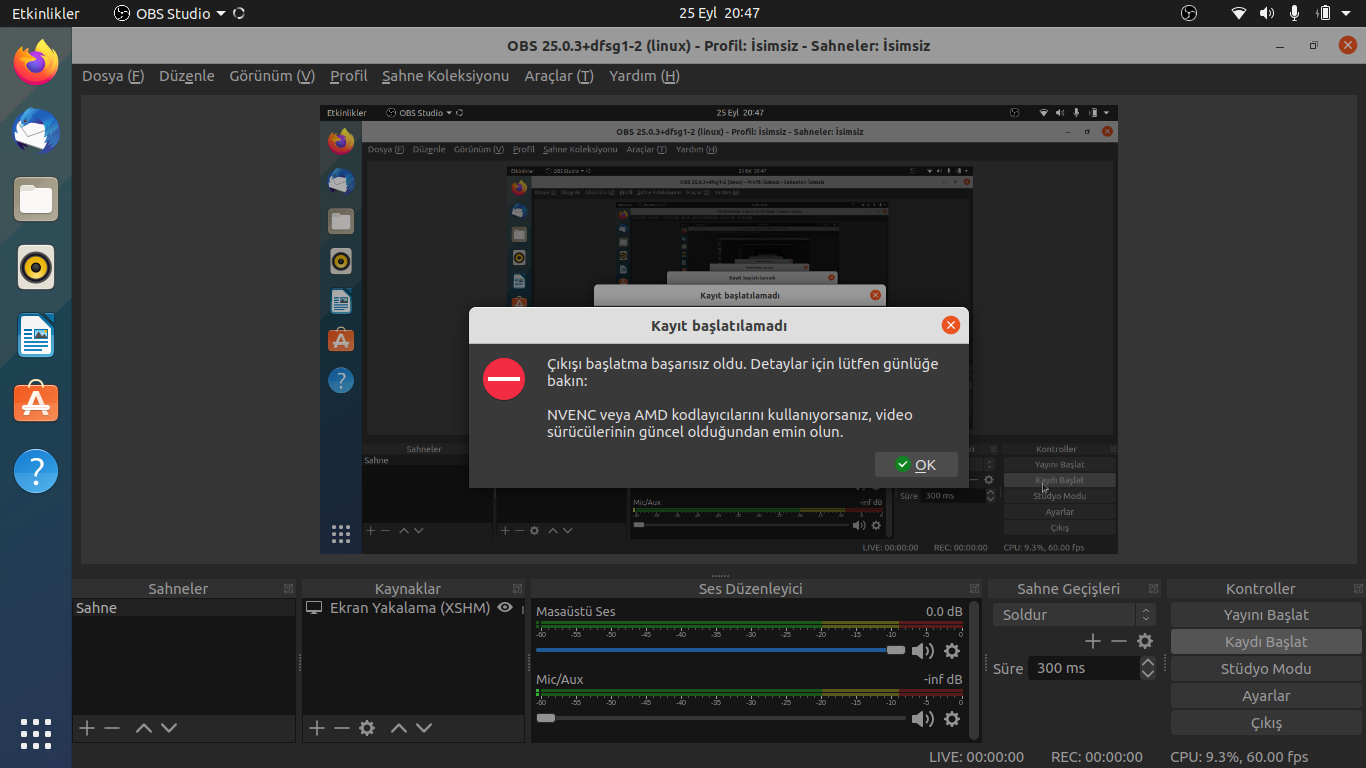Viewport: 1366px width, 768px height.
Task: Open the Dosya menu
Action: (113, 76)
